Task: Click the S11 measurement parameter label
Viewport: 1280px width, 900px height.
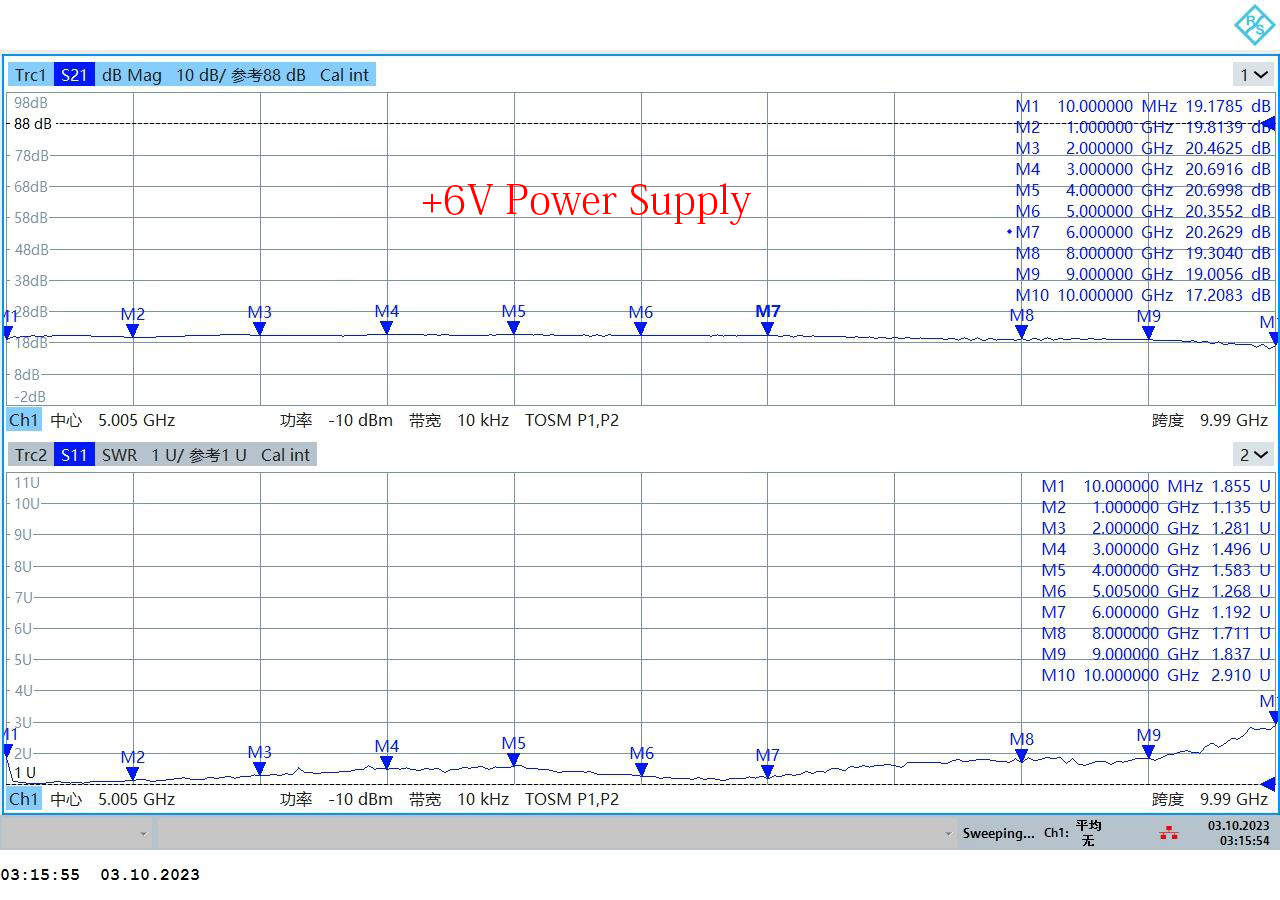Action: pos(74,455)
